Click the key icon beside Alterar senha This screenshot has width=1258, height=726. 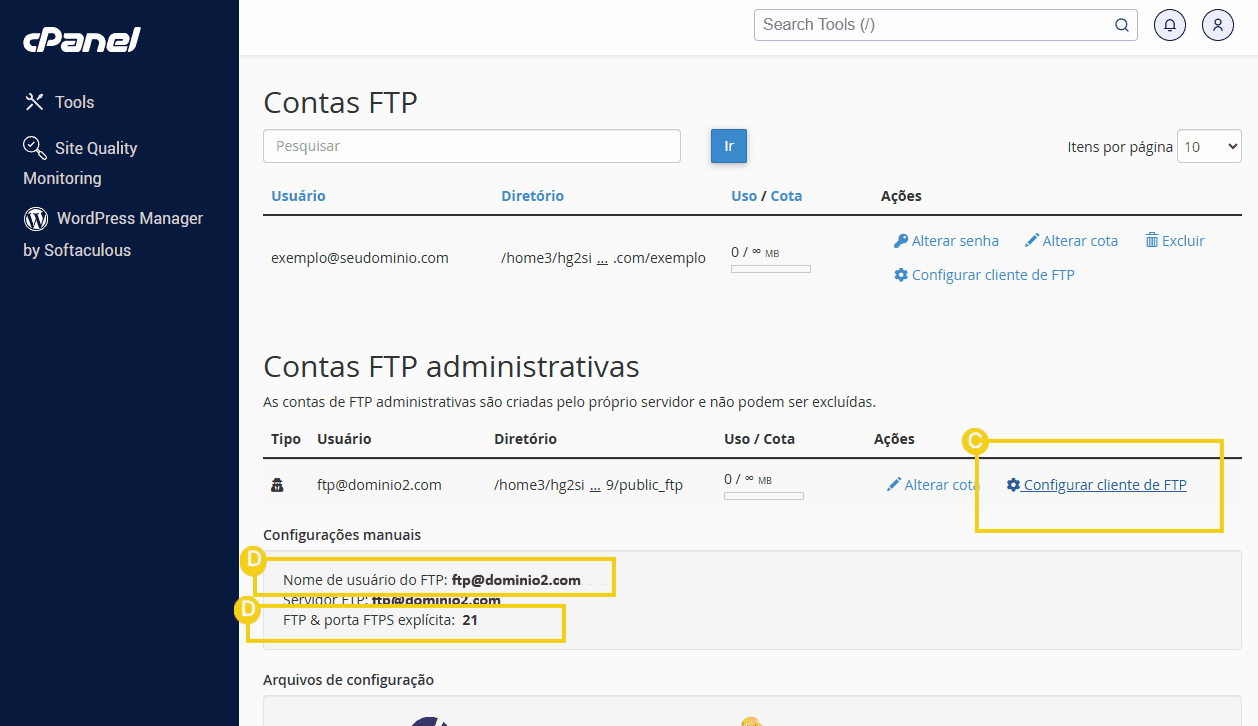[901, 241]
